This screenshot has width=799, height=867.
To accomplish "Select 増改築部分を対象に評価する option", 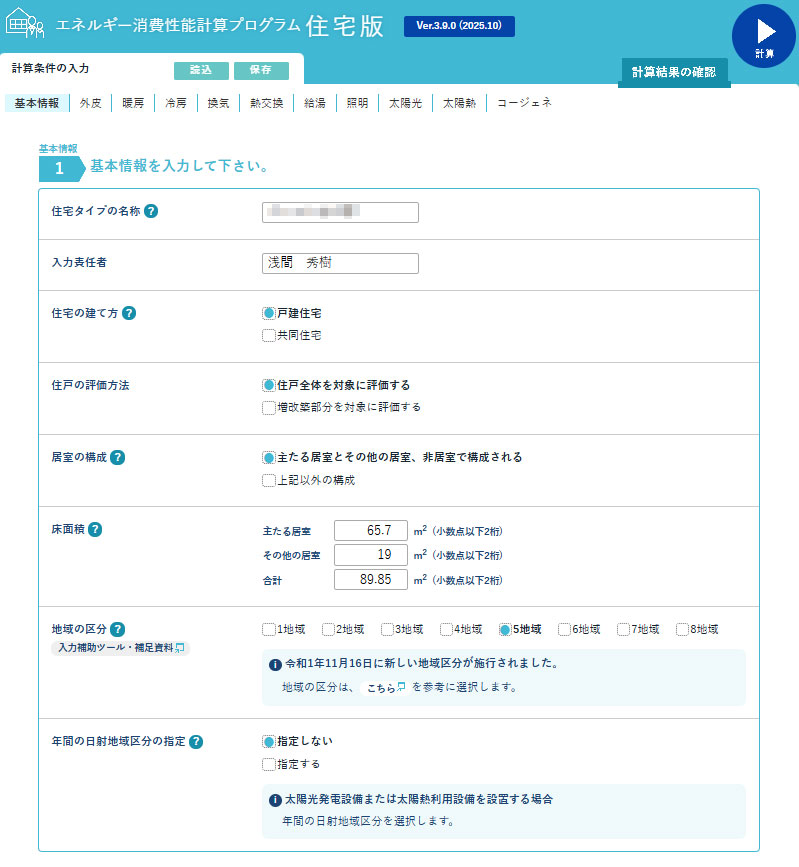I will (x=269, y=407).
